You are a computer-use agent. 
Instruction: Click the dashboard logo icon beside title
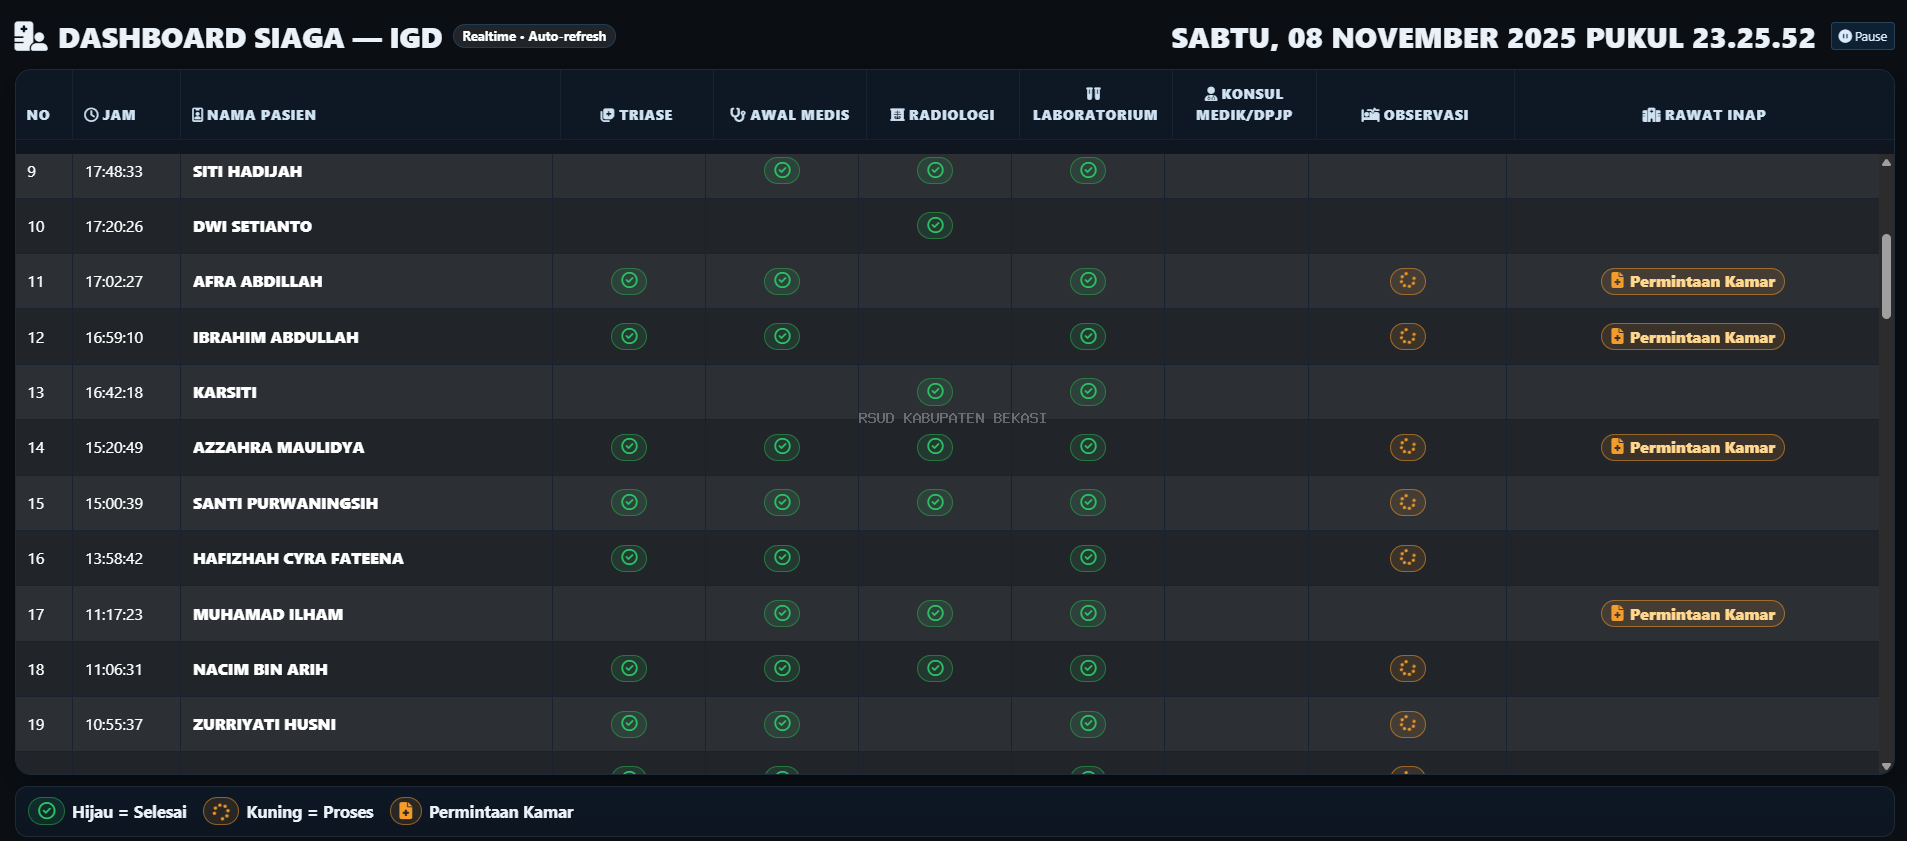tap(30, 37)
